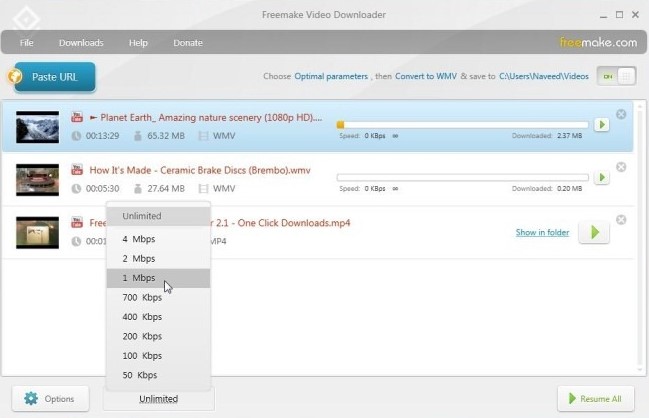Click the globe icon on Paste URL button
Viewport: 649px width, 418px height.
click(x=15, y=76)
